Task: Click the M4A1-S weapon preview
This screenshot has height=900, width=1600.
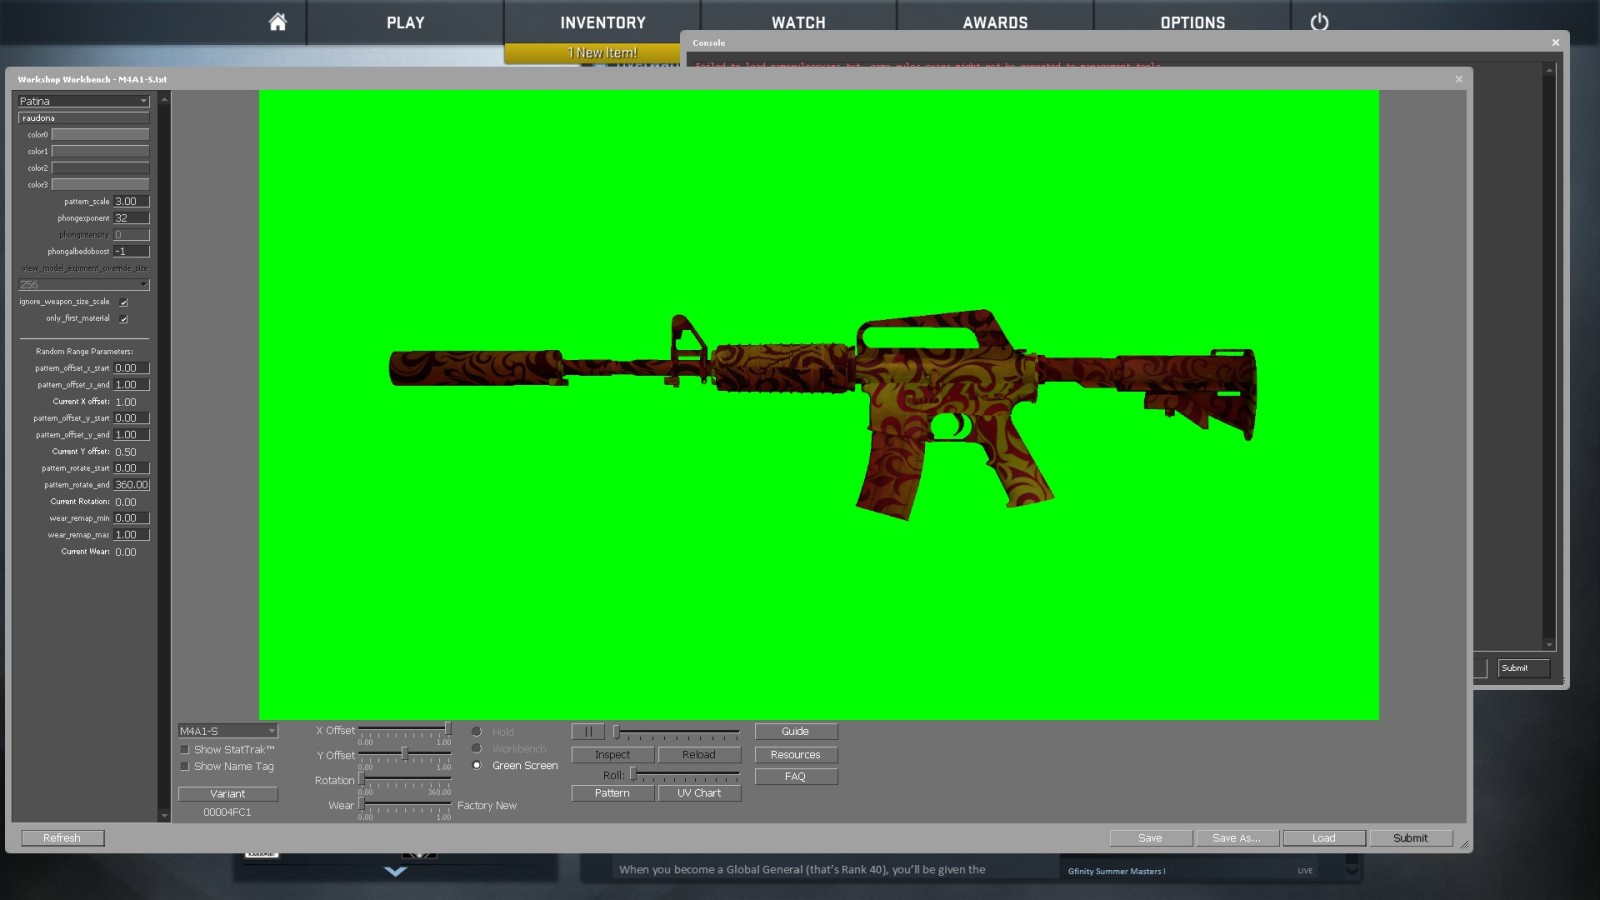Action: [822, 414]
